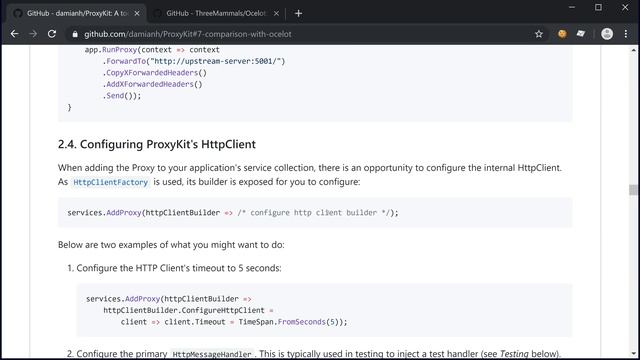Viewport: 640px width, 360px height.
Task: Follow the HttpClientFactory link
Action: 110,182
